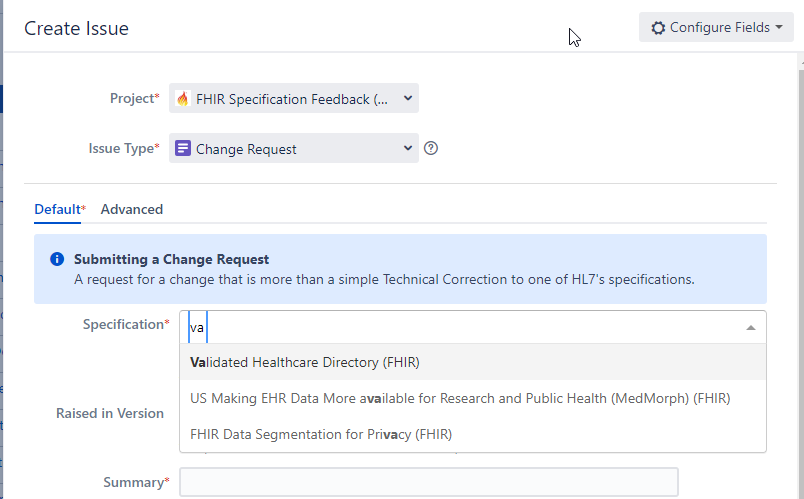Open Issue Type help question mark
This screenshot has width=804, height=499.
click(431, 148)
